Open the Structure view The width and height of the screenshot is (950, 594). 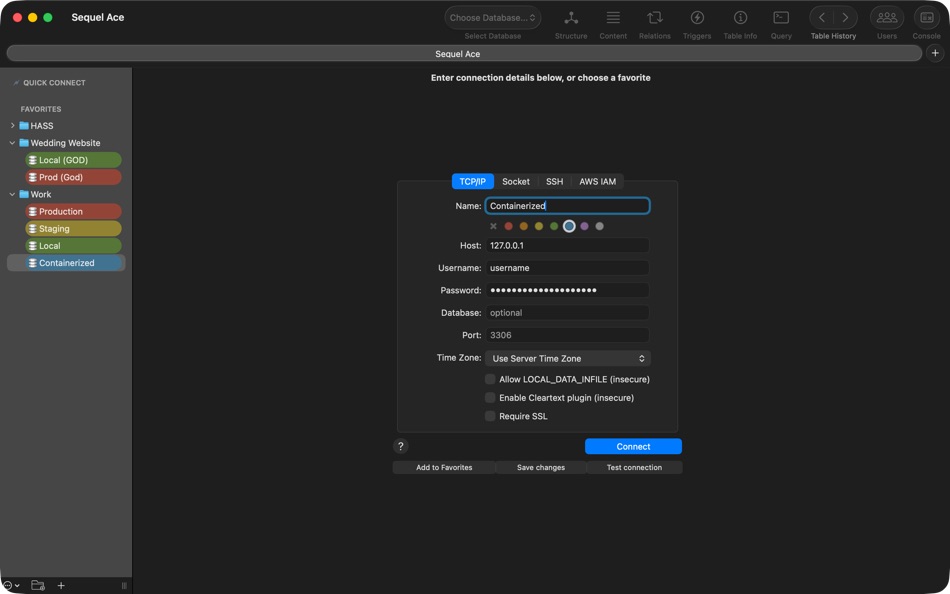(570, 22)
